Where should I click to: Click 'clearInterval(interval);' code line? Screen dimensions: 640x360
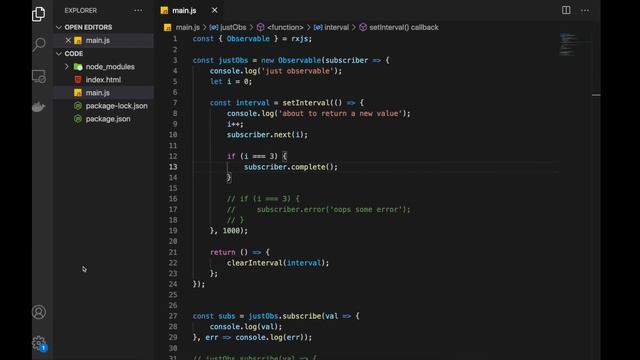278,263
